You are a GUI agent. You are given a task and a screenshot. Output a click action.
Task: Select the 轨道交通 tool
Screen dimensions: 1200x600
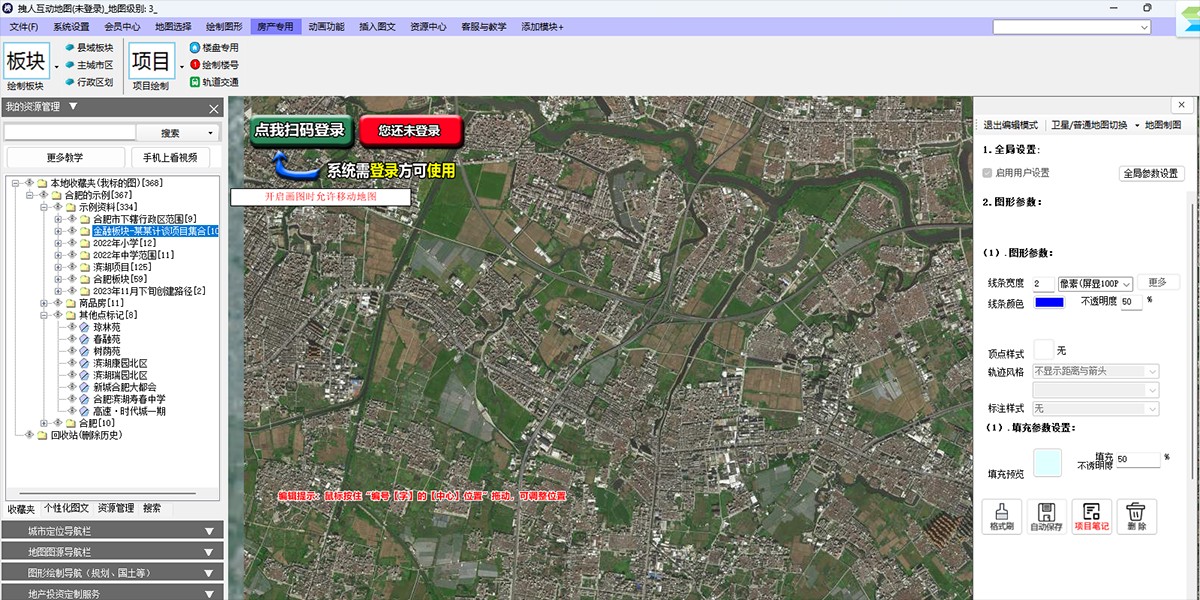[214, 82]
